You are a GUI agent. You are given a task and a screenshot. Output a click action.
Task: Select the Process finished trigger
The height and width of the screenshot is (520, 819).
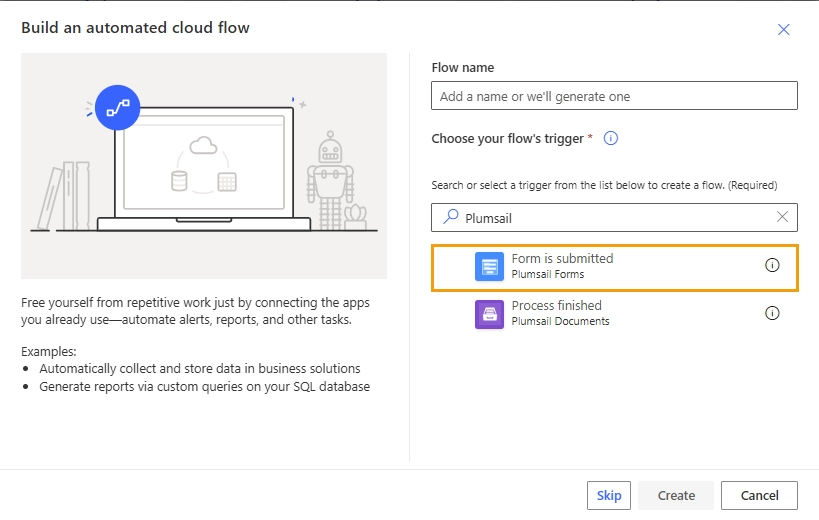[x=615, y=313]
